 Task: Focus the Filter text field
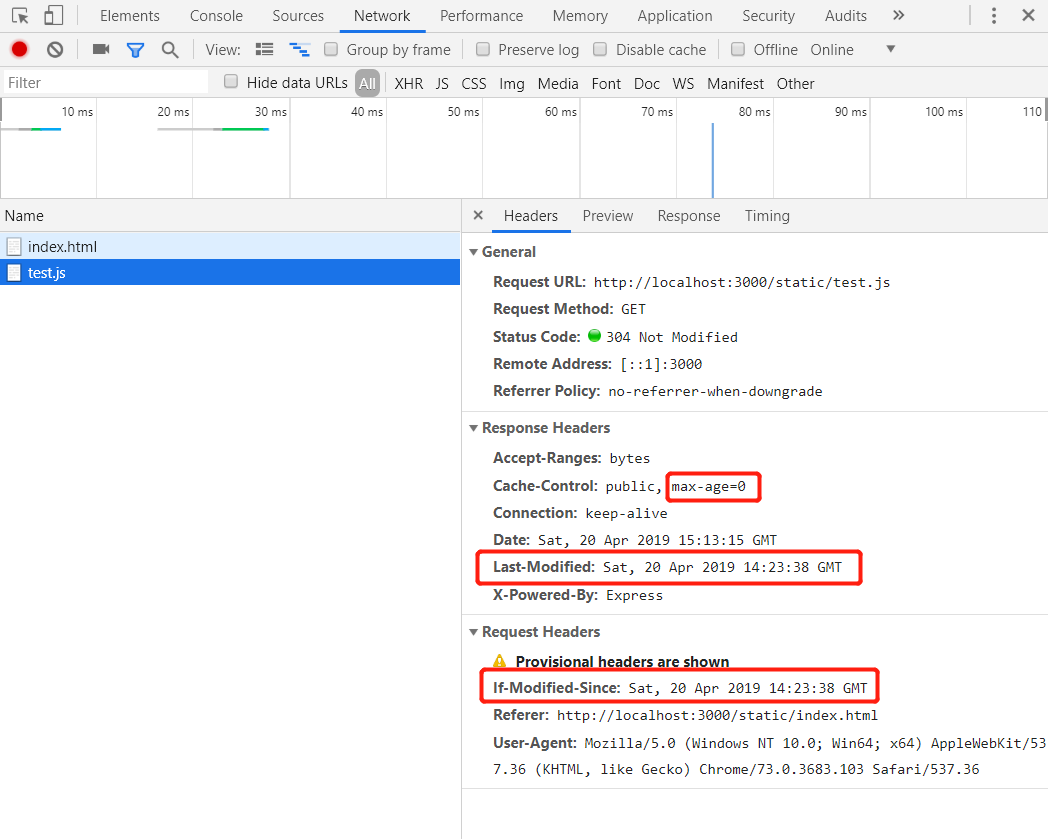point(106,82)
